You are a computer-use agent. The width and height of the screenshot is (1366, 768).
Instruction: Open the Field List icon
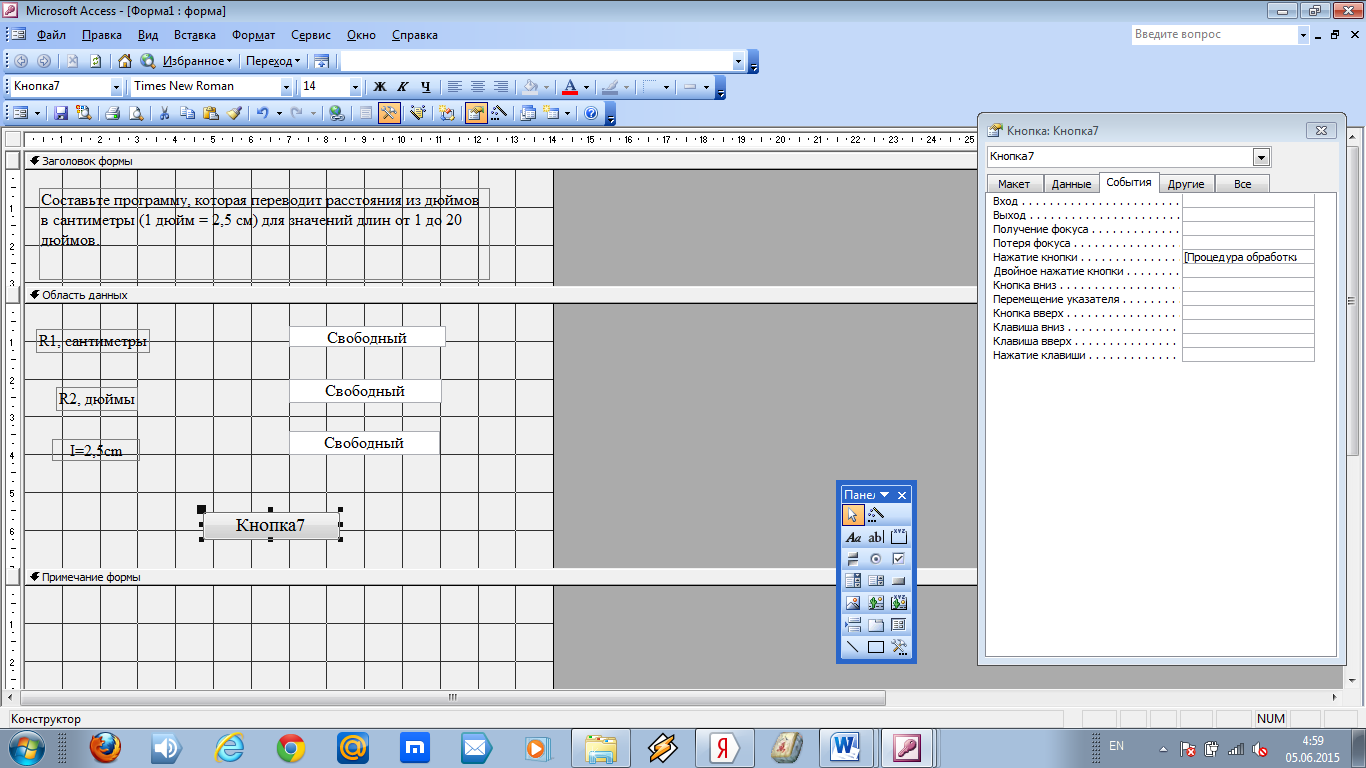(x=366, y=113)
